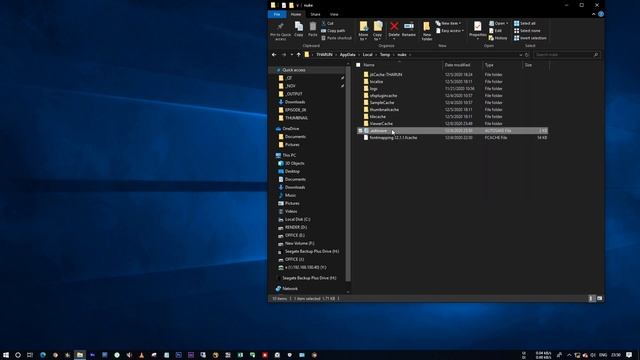The width and height of the screenshot is (640, 360).
Task: Open address bar history dropdown
Action: [520, 55]
